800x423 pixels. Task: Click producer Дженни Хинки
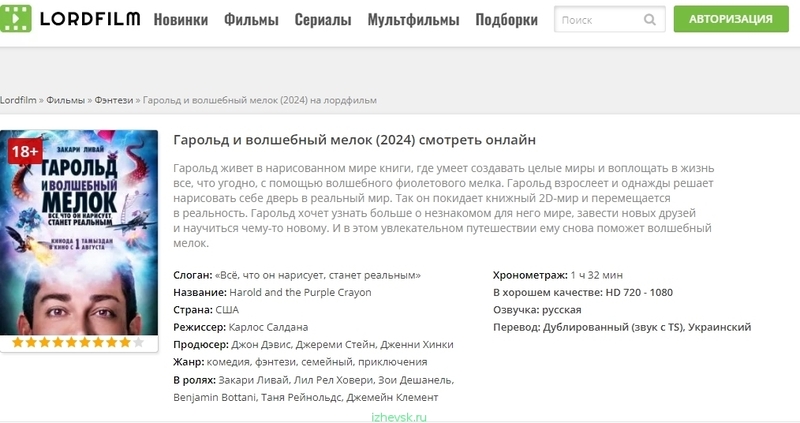coord(417,344)
